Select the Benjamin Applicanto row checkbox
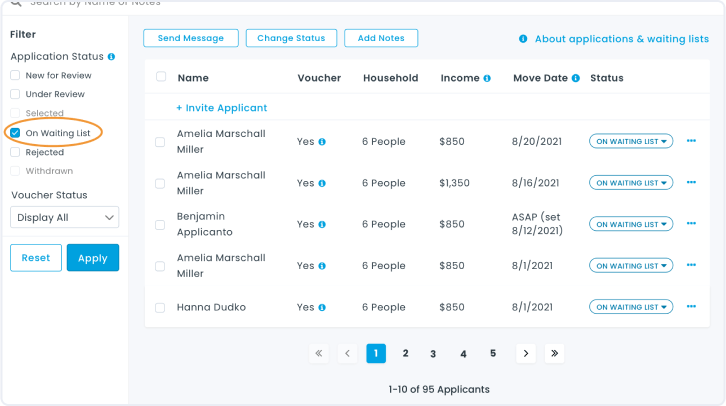 160,225
